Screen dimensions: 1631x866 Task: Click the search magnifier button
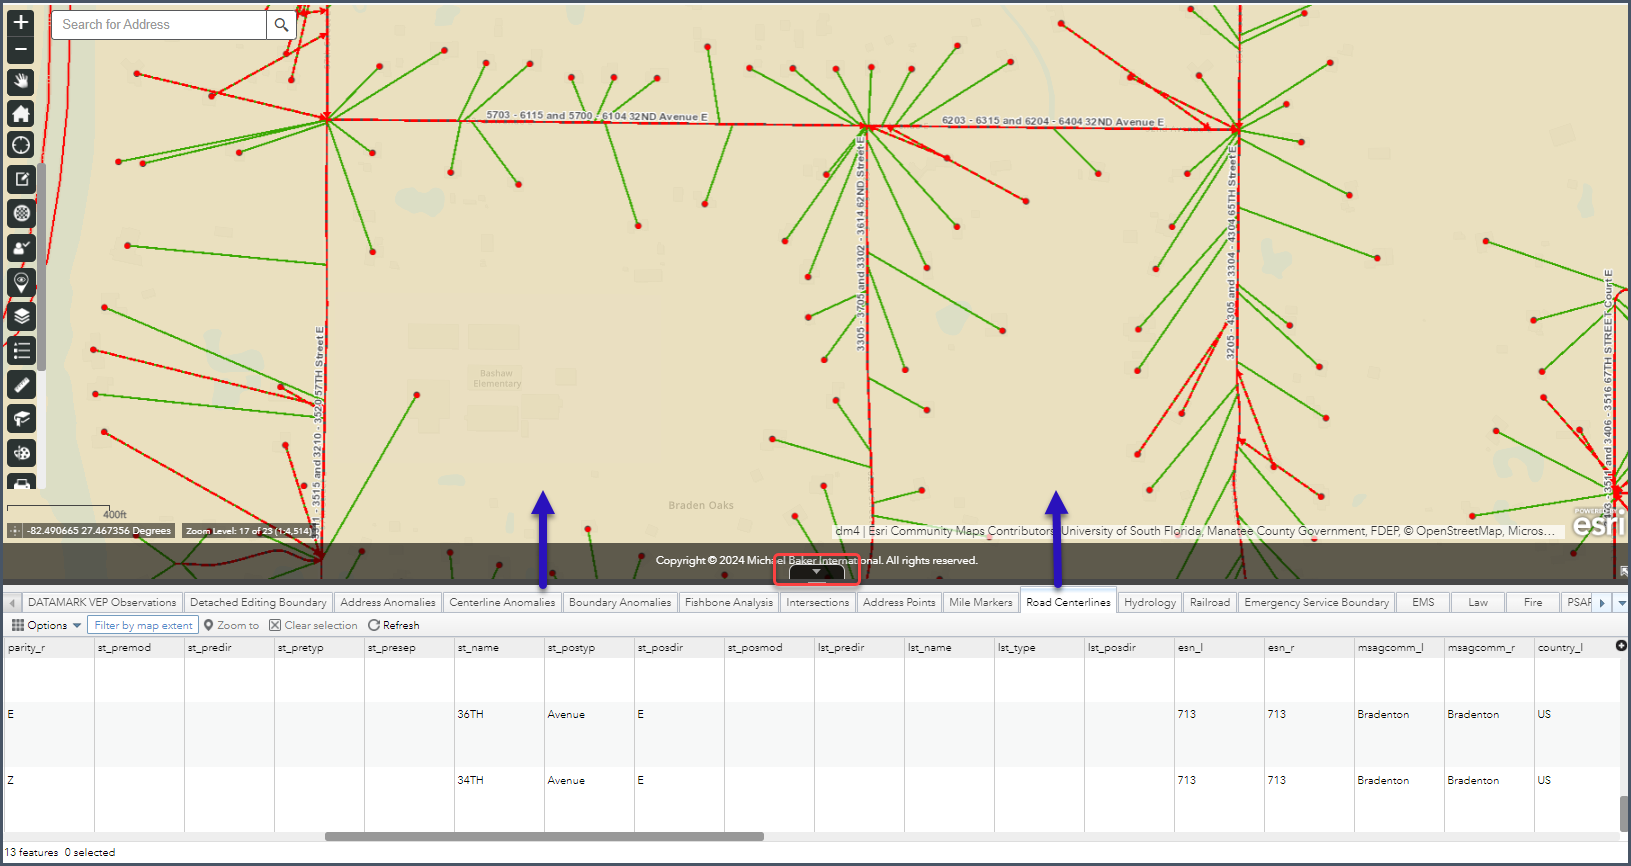[281, 25]
